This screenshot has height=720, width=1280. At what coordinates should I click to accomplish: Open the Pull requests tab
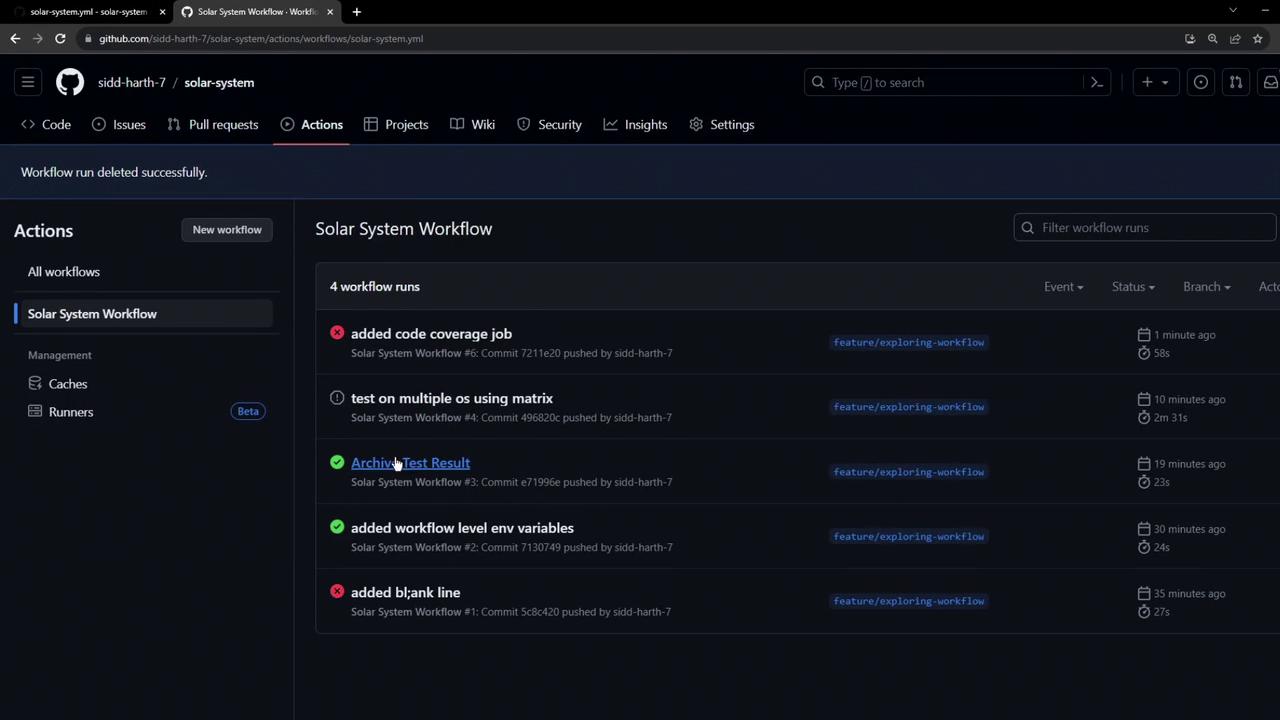pos(213,124)
